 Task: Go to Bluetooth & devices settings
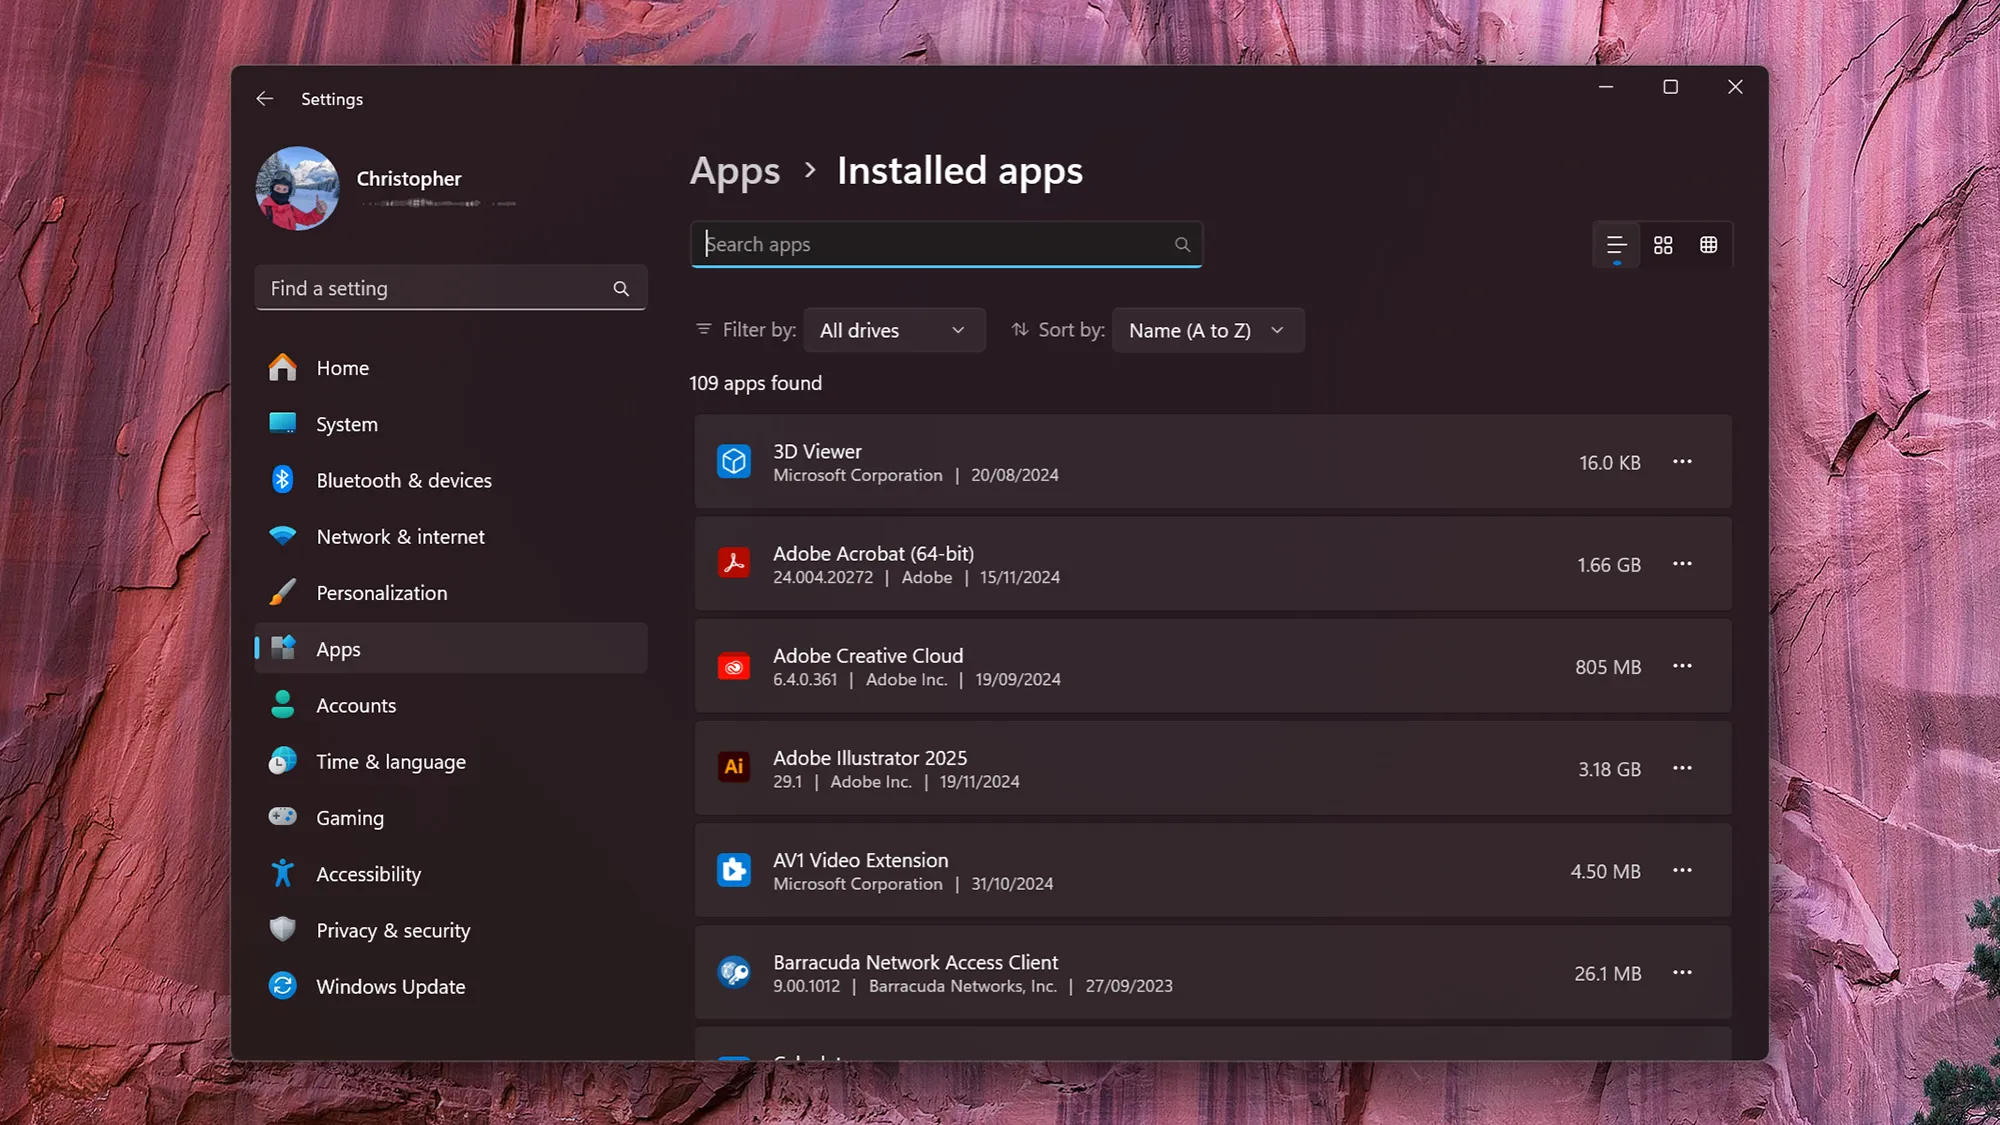tap(403, 481)
